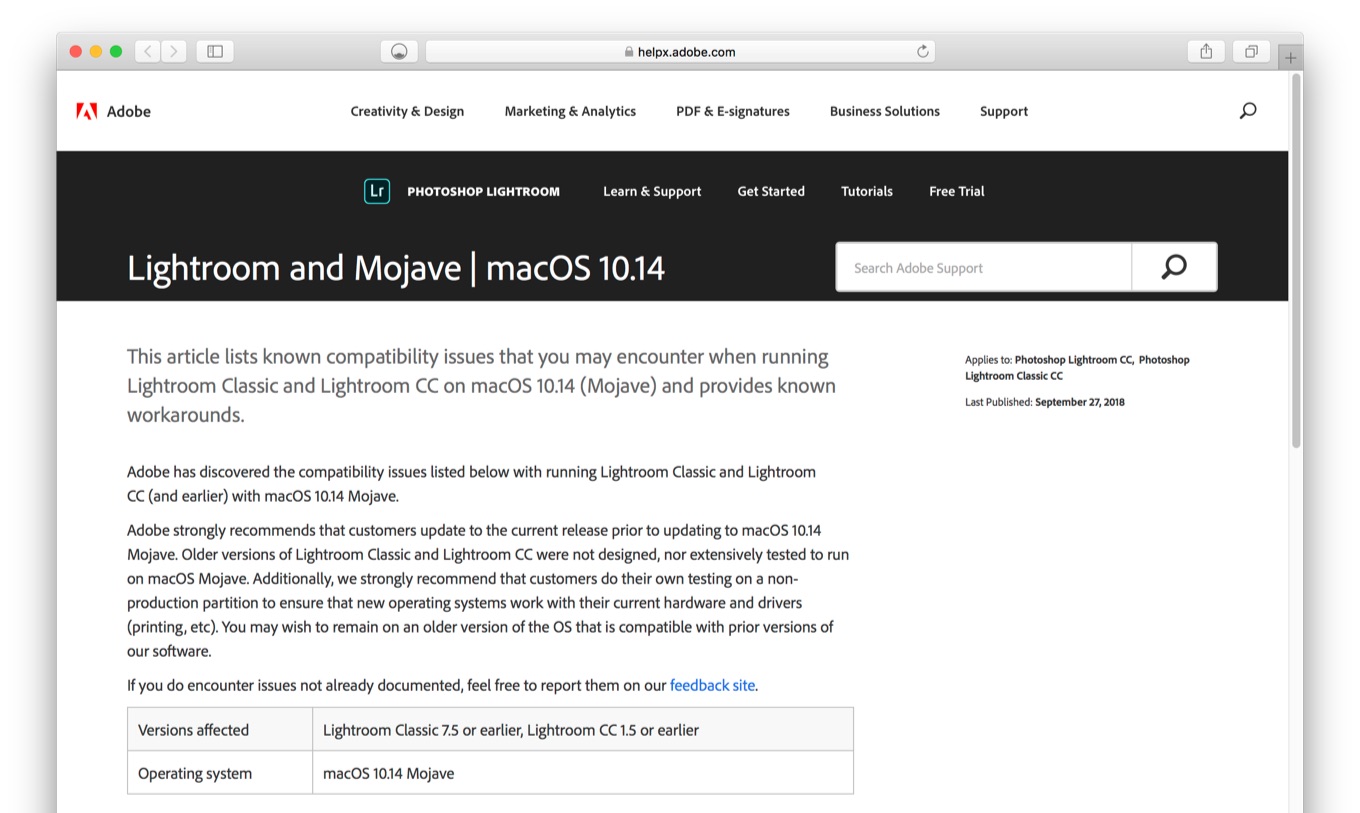Open Marketing & Analytics menu
1360x813 pixels.
click(570, 111)
